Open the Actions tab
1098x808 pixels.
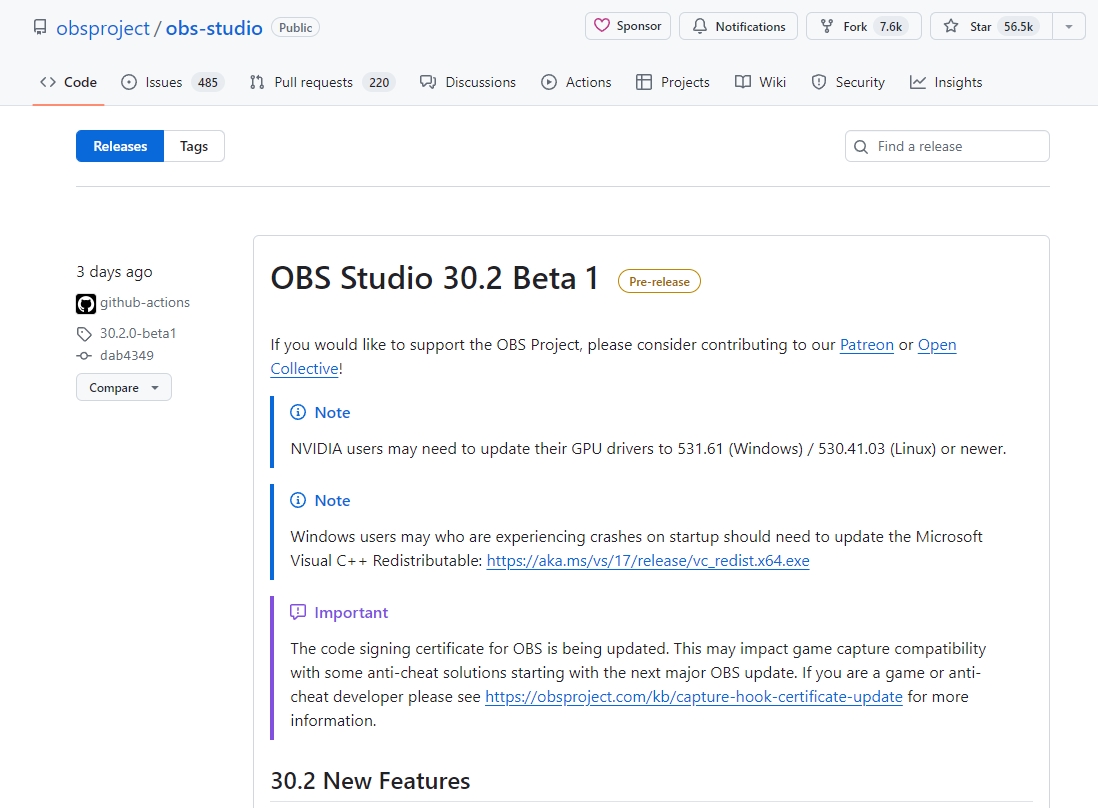[576, 82]
